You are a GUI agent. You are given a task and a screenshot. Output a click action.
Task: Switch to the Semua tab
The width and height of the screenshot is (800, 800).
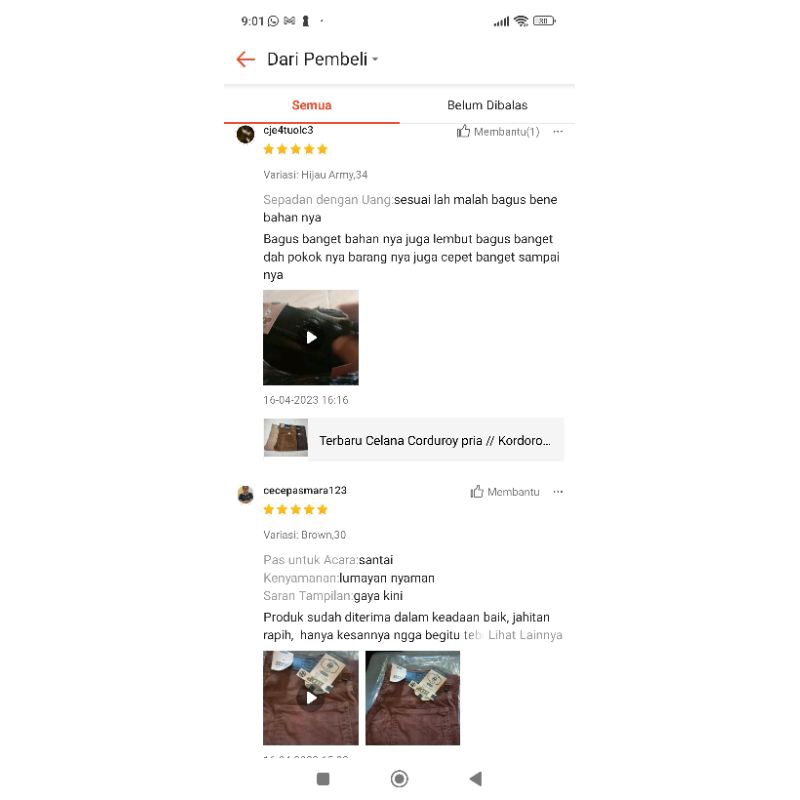pos(312,105)
